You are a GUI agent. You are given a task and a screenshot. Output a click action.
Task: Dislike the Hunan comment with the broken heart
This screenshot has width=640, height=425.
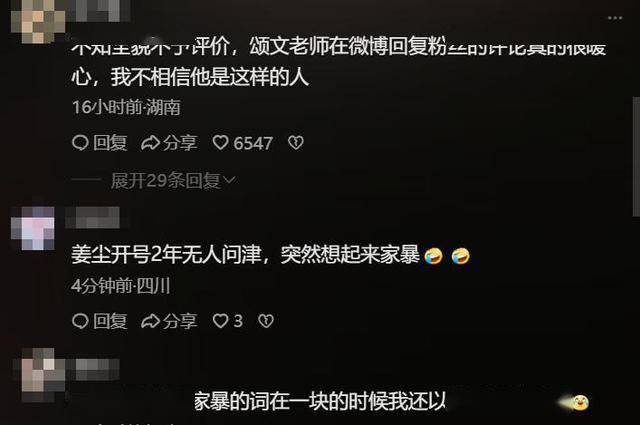point(296,142)
